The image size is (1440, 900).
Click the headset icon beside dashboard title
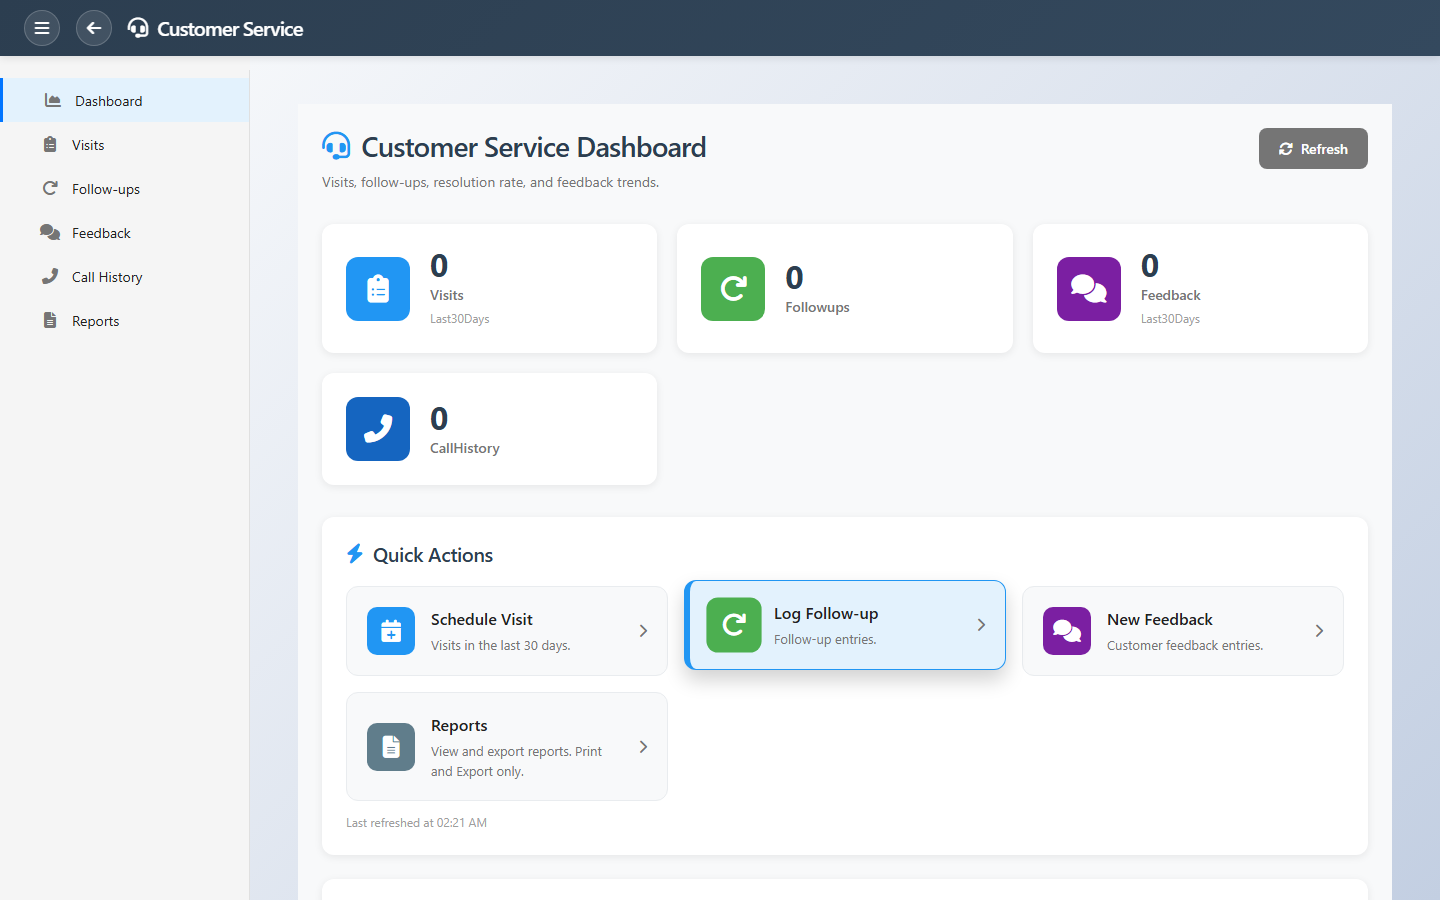(337, 147)
